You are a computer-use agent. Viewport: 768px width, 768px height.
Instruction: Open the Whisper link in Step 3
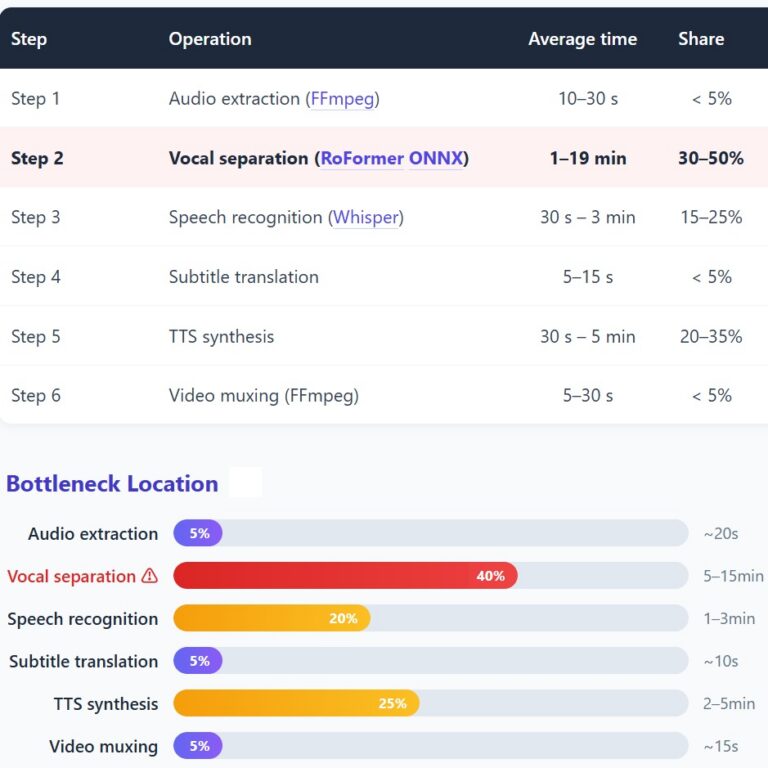(x=365, y=217)
